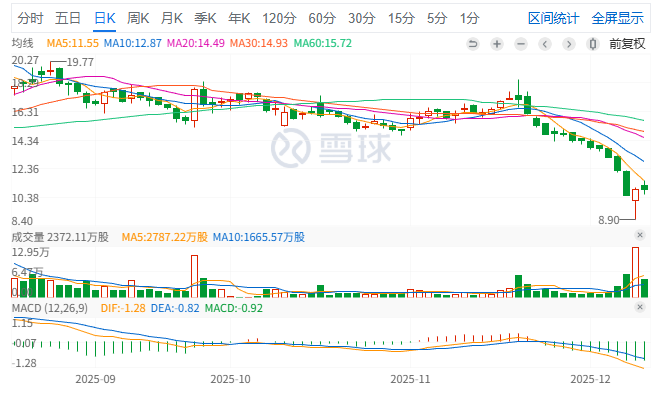
Task: Click the 14.34 price axis label
Action: click(25, 141)
